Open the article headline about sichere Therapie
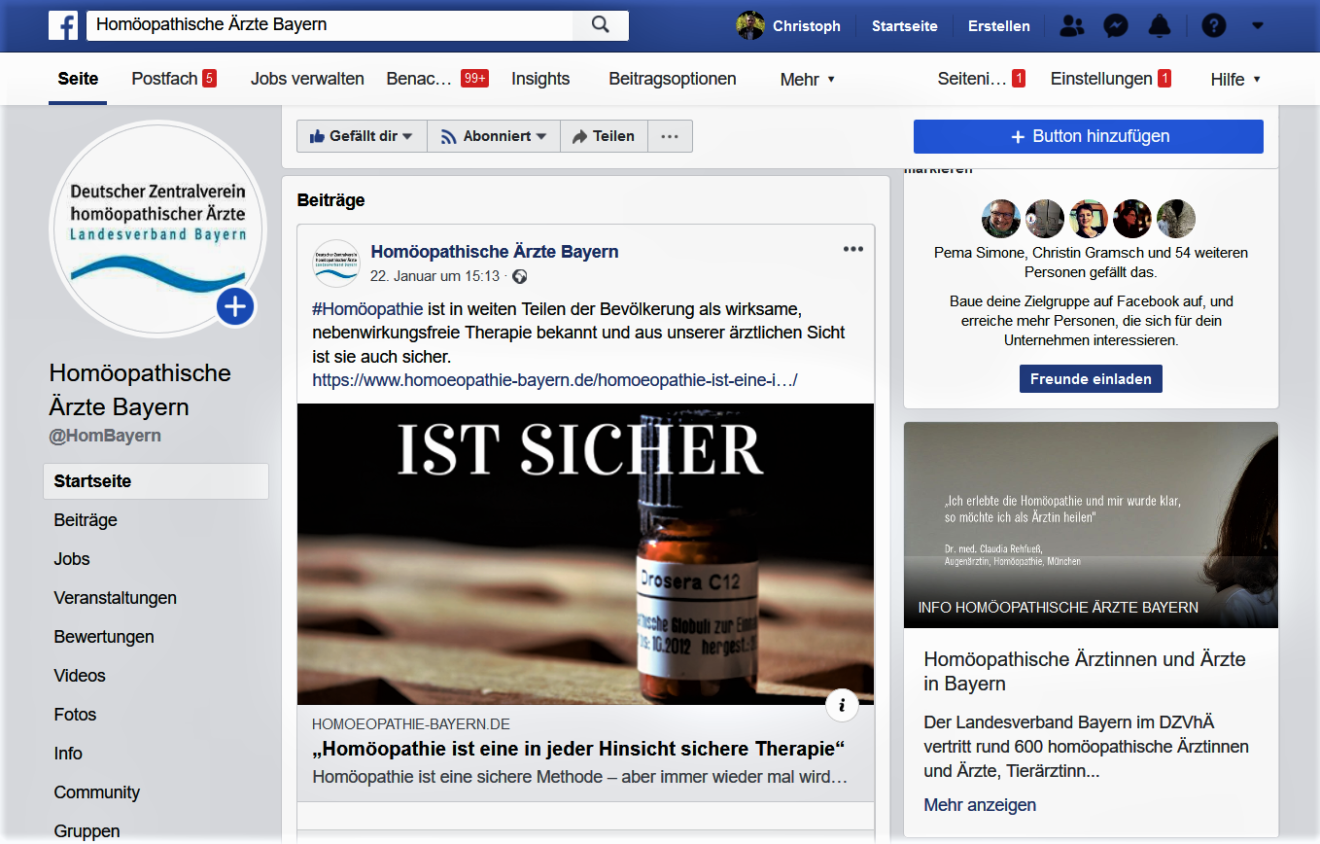Viewport: 1320px width, 844px height. pos(579,749)
